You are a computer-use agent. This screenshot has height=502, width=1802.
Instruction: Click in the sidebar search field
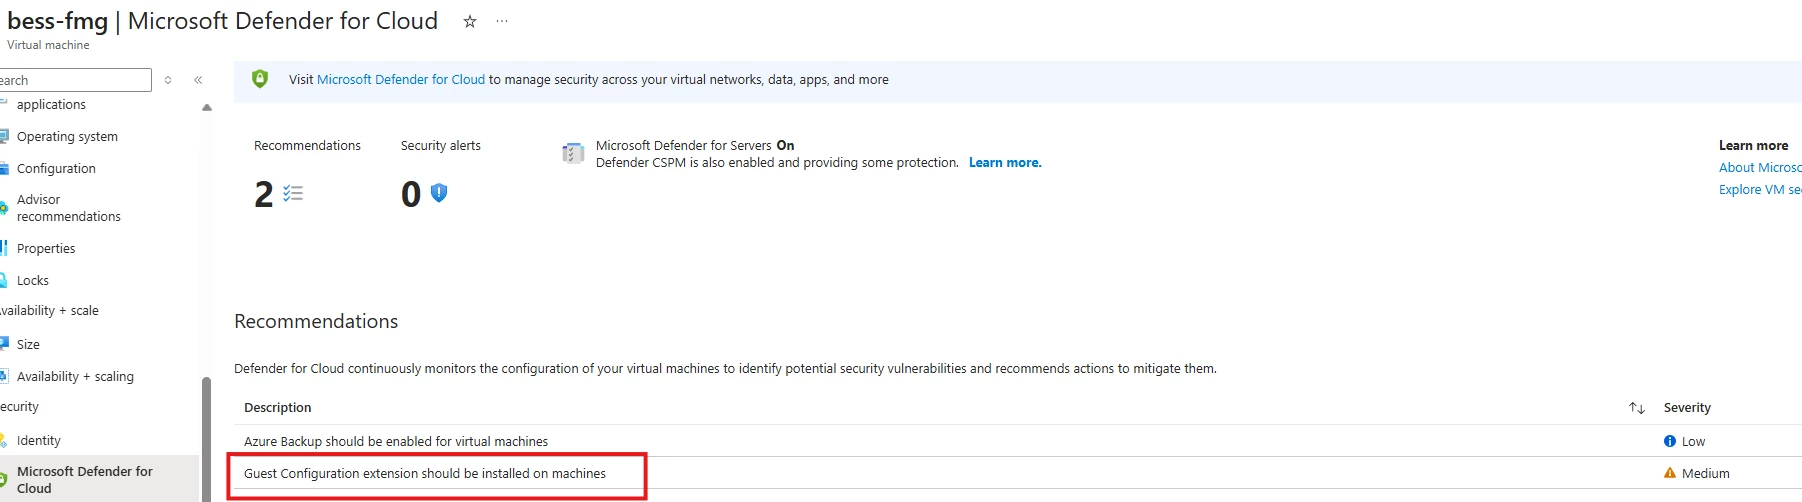[x=75, y=80]
